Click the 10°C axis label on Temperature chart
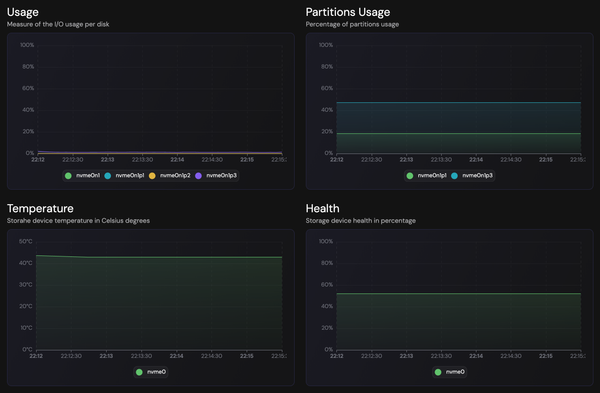Viewport: 600px width, 393px height. point(26,328)
